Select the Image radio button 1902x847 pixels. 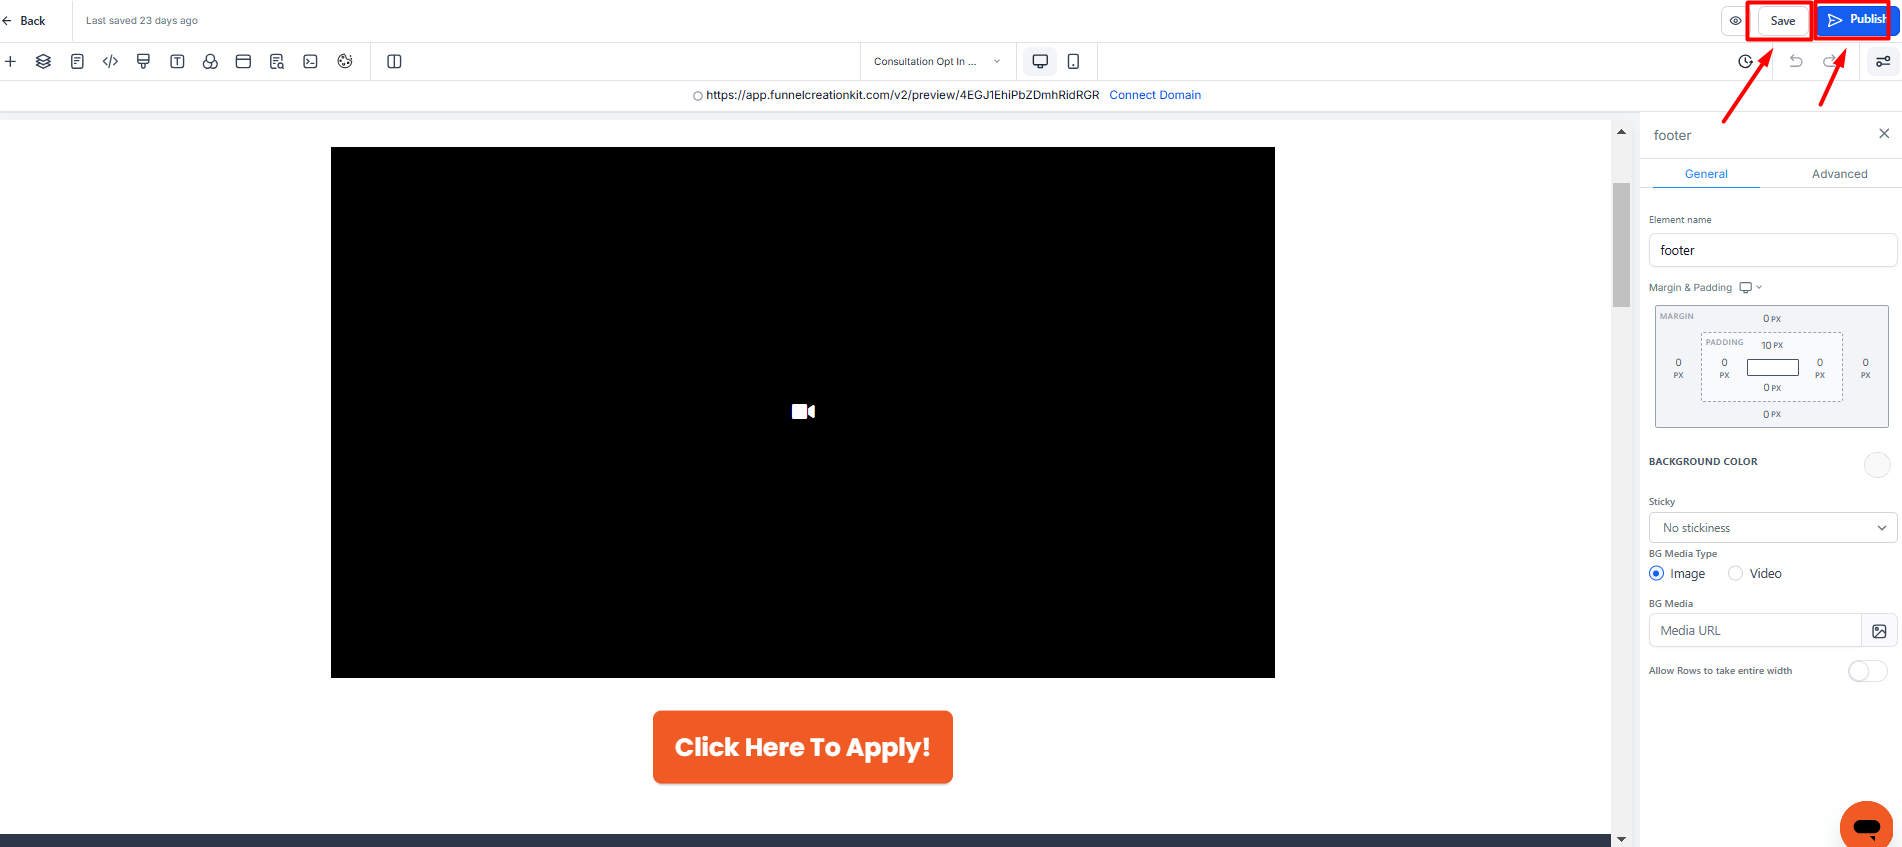[x=1656, y=573]
